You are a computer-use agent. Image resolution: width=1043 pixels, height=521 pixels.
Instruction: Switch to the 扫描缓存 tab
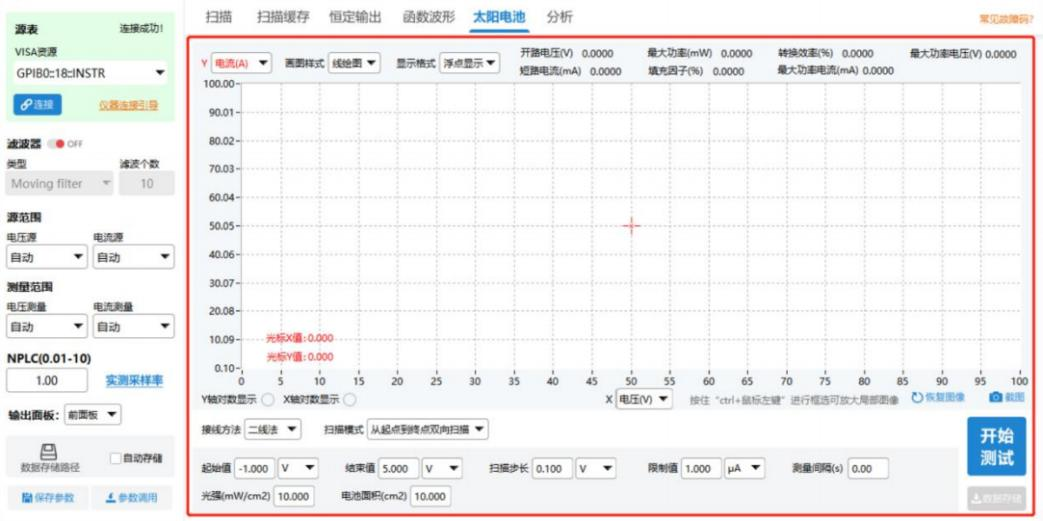click(x=283, y=17)
